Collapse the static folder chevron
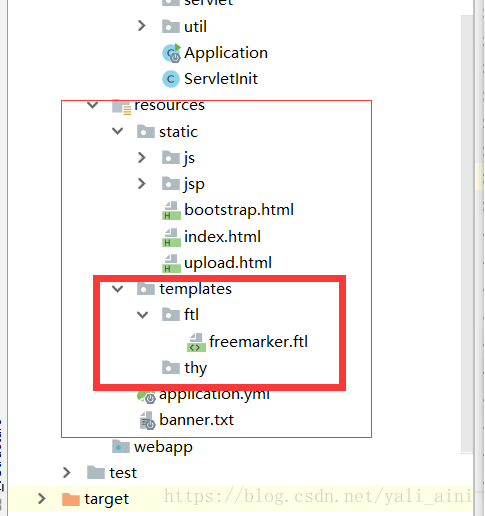 pos(117,131)
